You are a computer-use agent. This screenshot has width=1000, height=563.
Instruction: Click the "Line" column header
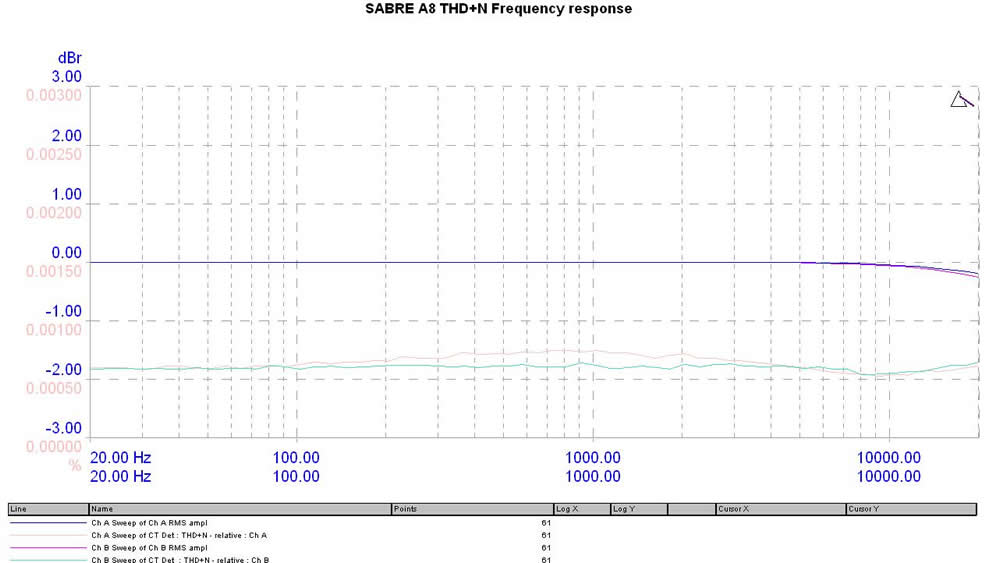[48, 509]
